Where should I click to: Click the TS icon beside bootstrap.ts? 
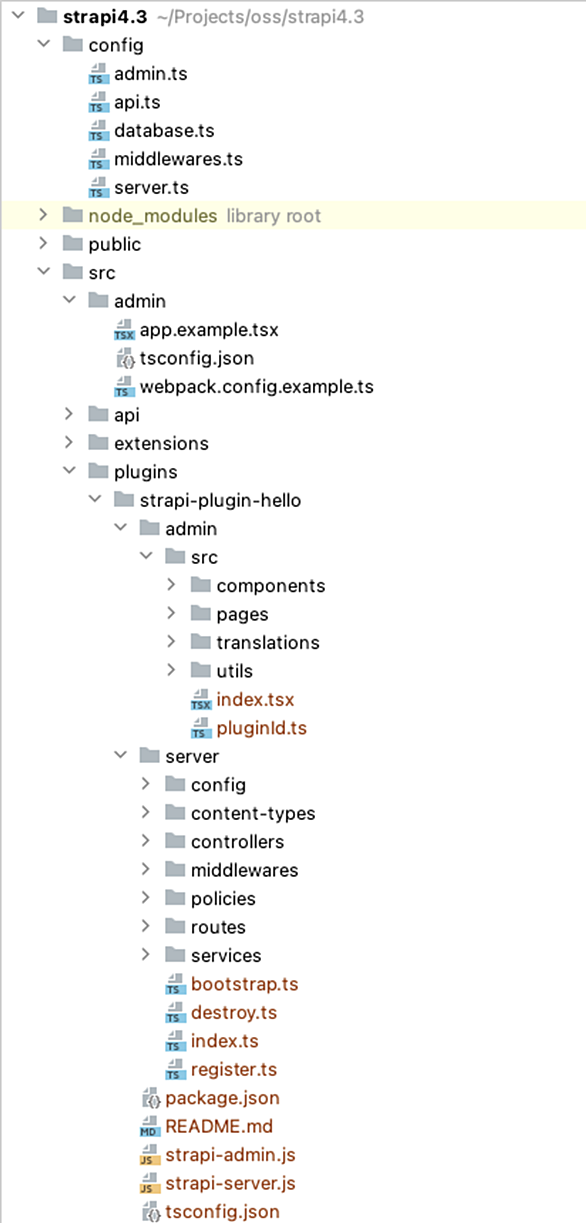[x=175, y=985]
